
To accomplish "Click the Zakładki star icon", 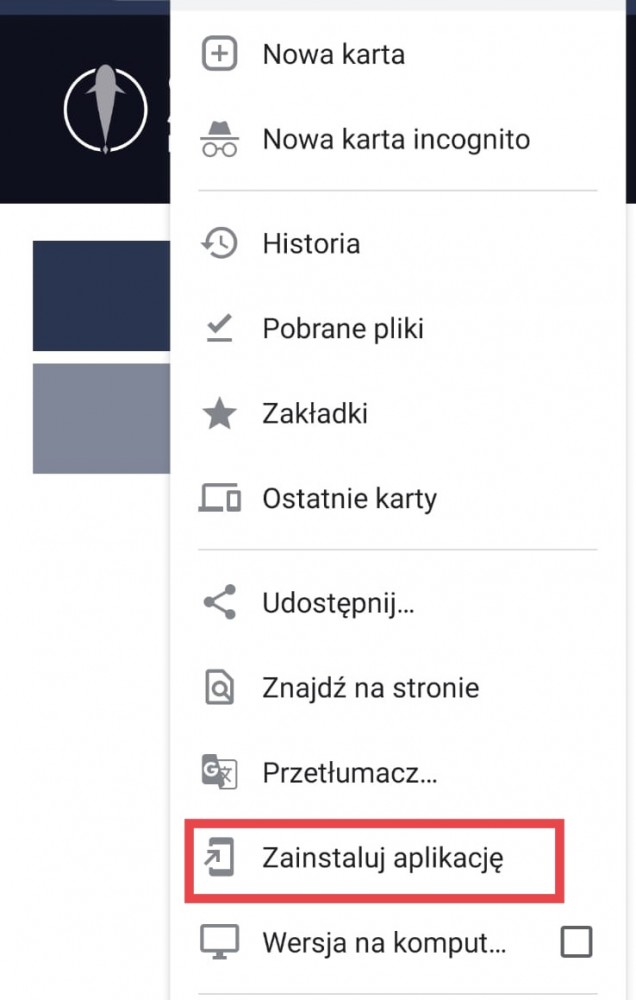I will click(x=219, y=413).
